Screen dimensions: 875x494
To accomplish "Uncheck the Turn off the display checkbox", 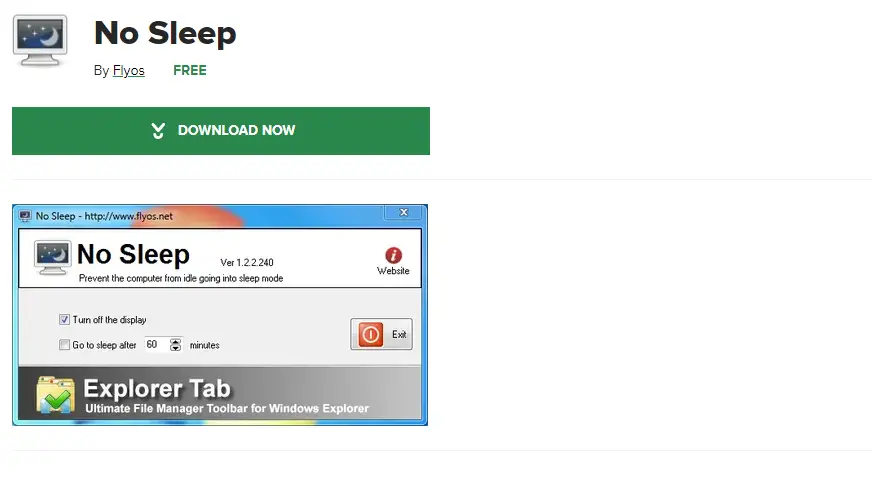I will tap(64, 320).
